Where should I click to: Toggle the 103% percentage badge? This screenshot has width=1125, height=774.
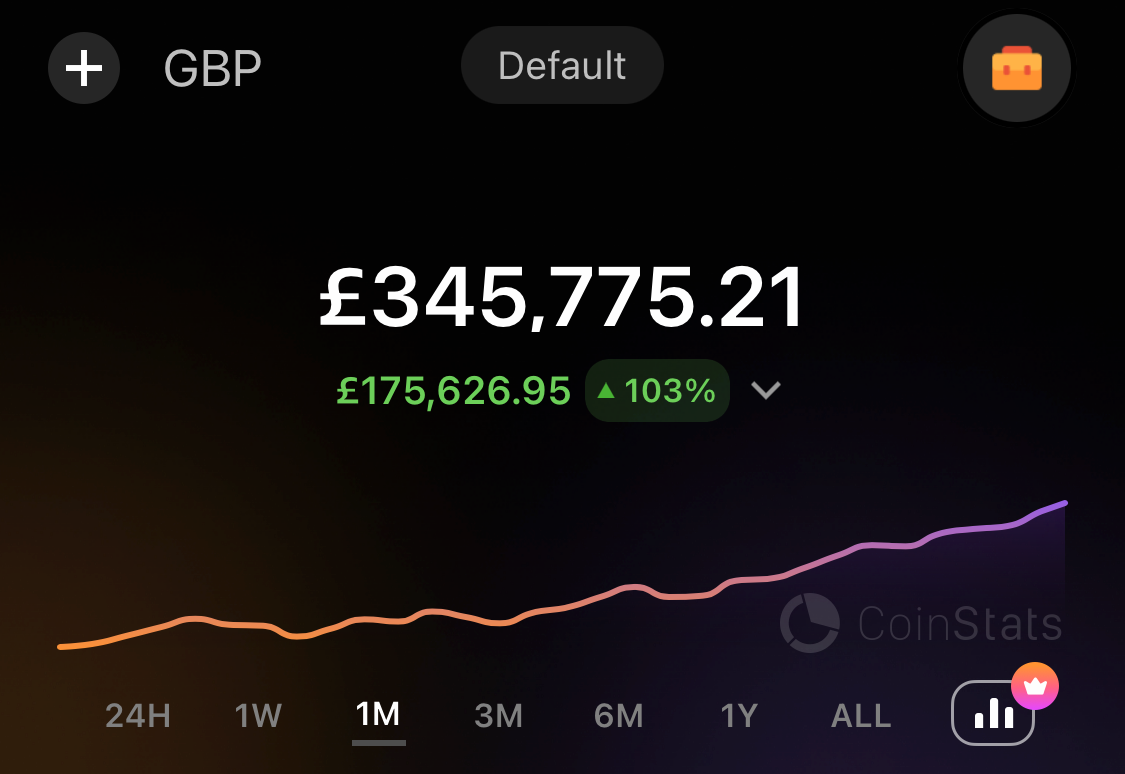(x=657, y=390)
